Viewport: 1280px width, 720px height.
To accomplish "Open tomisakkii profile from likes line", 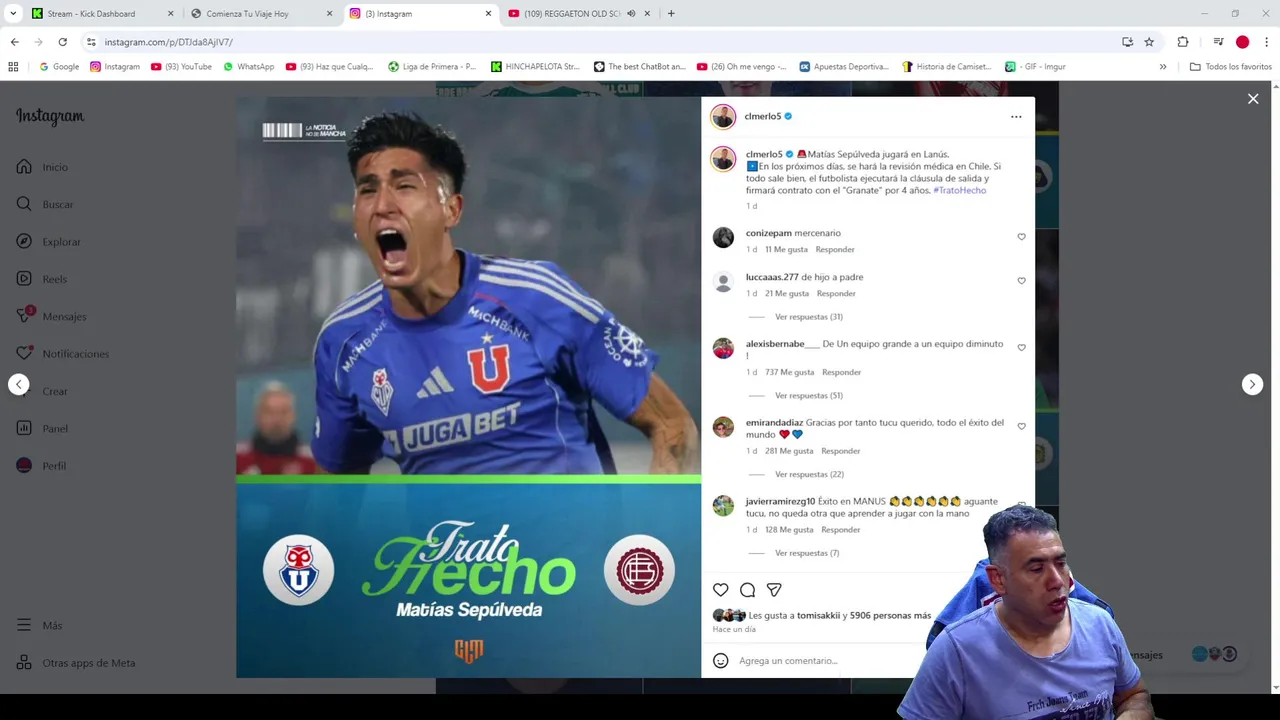I will pos(819,616).
